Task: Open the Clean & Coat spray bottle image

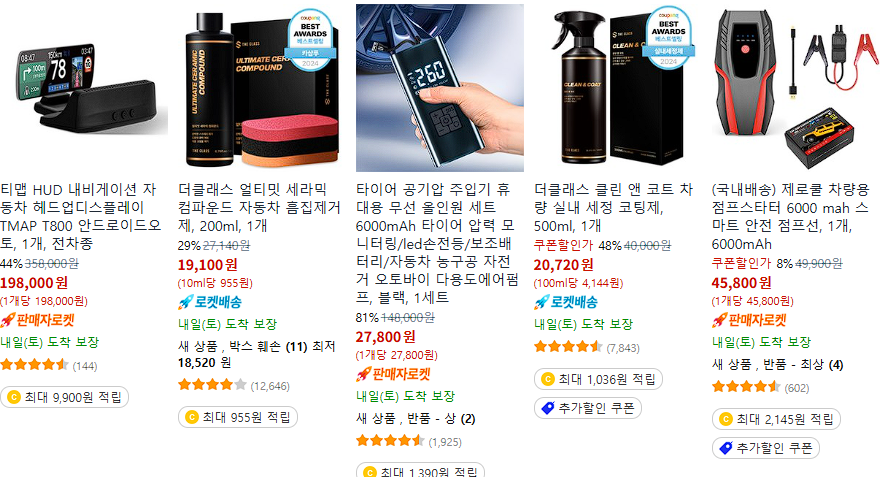Action: [617, 87]
